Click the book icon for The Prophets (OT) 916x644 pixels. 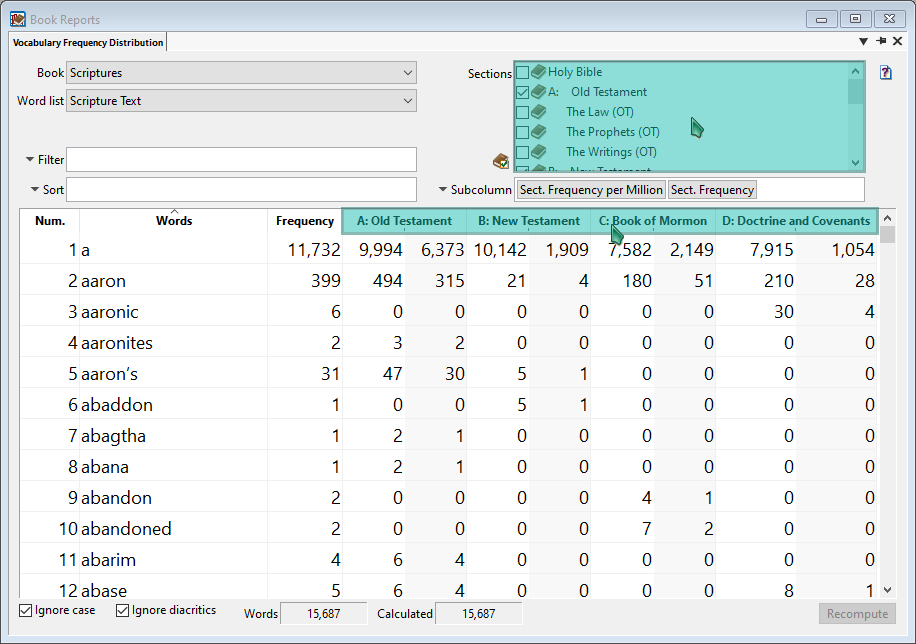click(539, 131)
